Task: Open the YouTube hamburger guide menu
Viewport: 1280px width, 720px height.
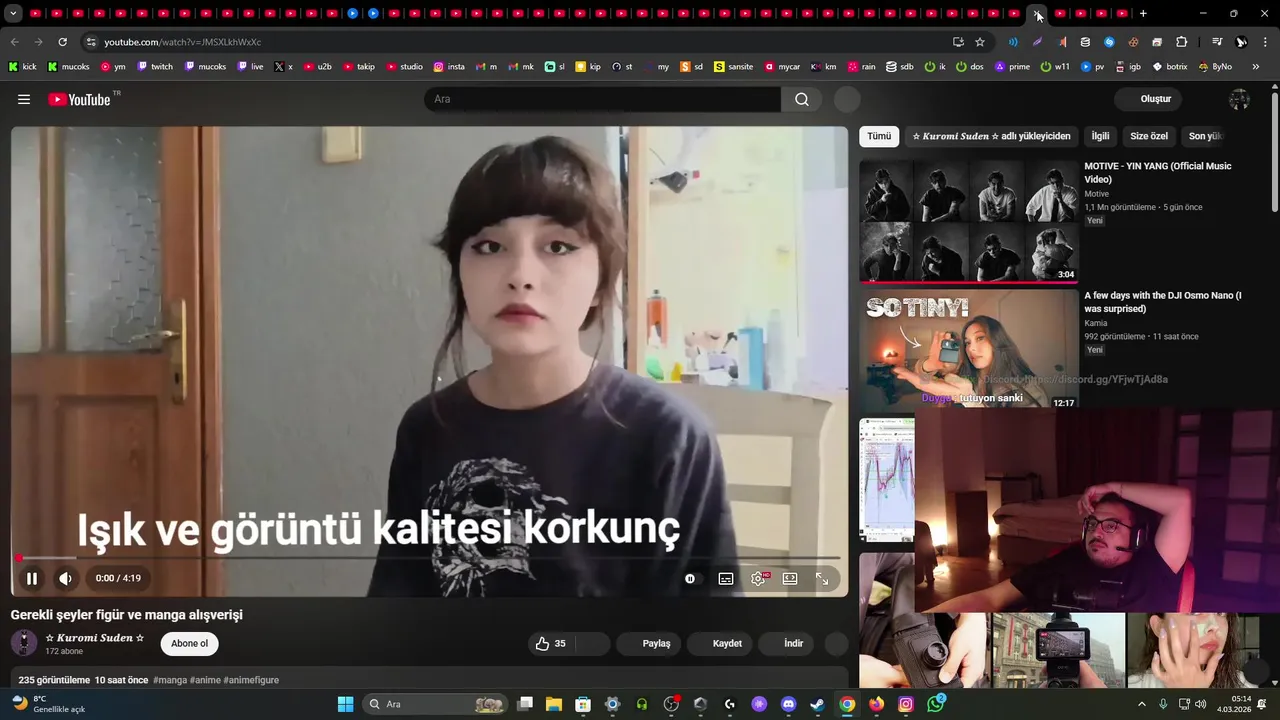Action: (24, 99)
